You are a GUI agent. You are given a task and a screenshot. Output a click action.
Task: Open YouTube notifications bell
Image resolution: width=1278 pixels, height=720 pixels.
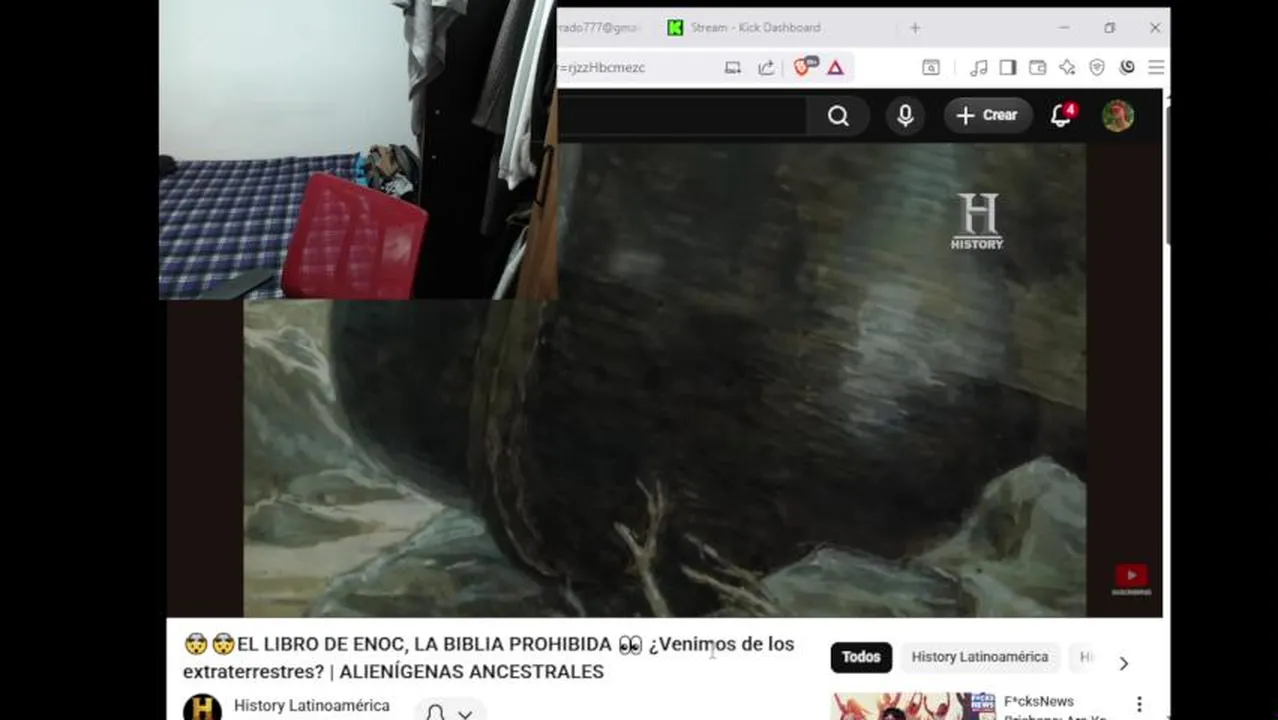point(1062,115)
